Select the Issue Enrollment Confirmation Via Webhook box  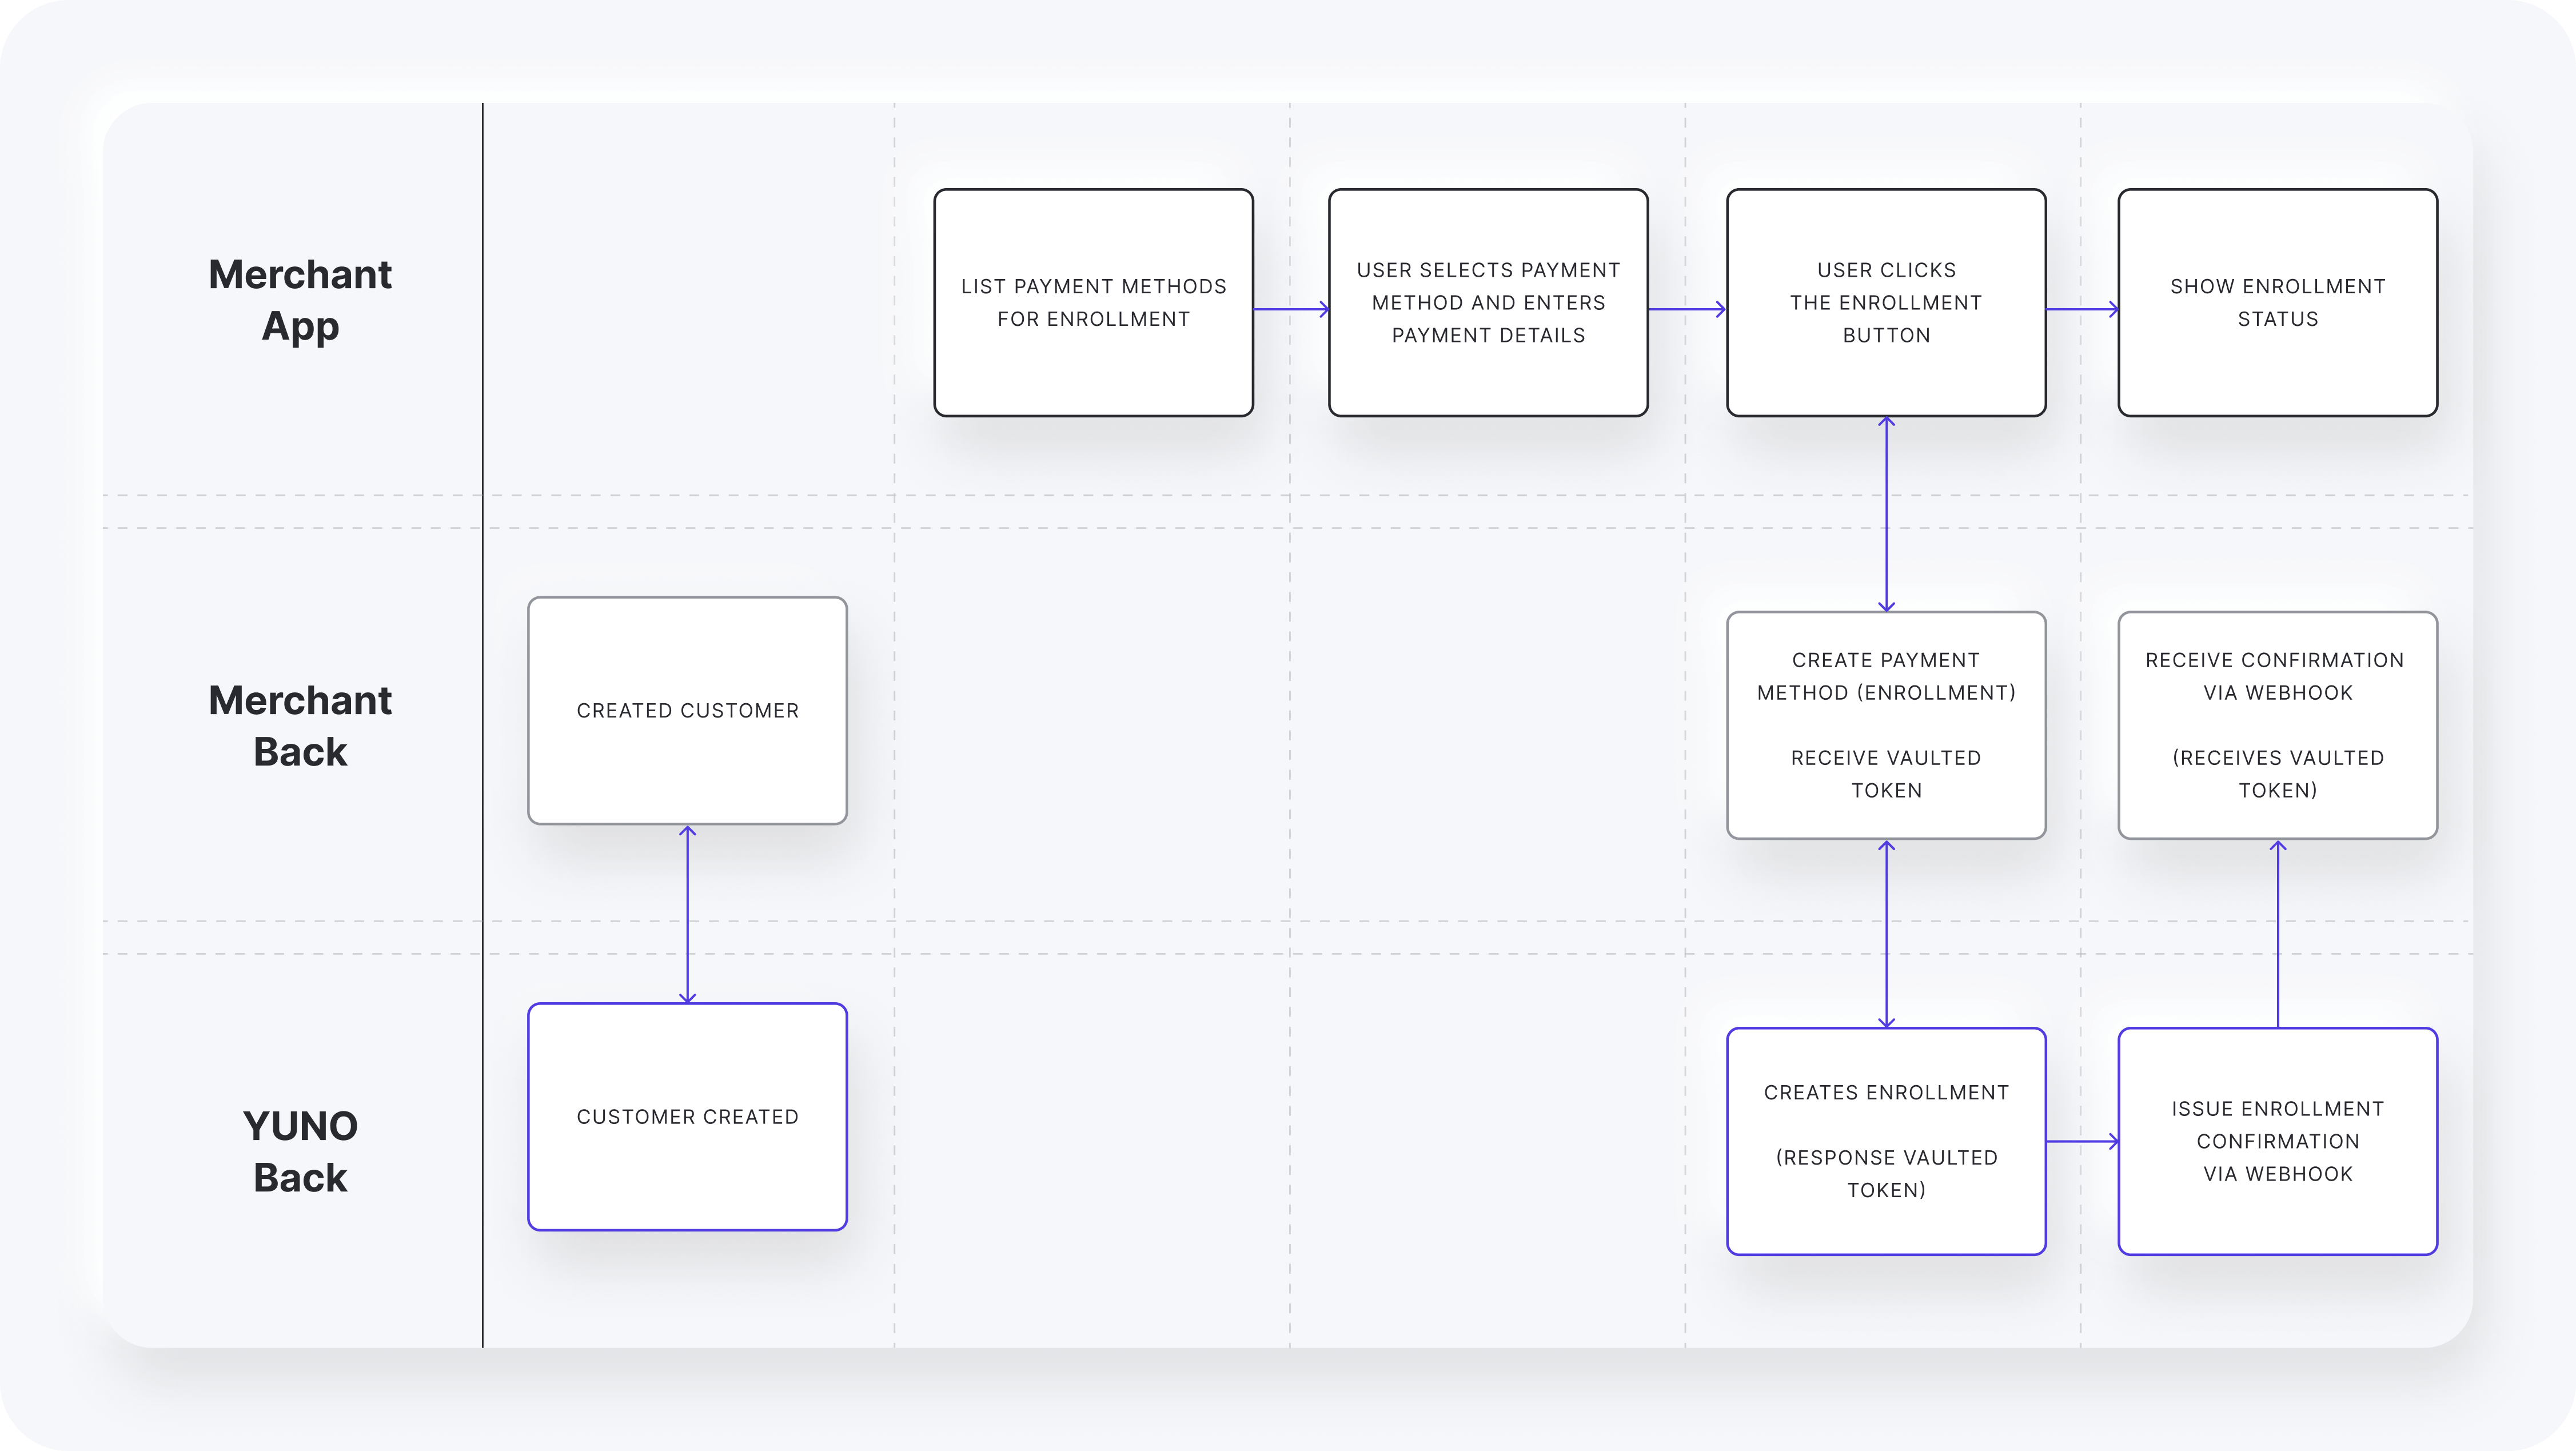2277,1140
